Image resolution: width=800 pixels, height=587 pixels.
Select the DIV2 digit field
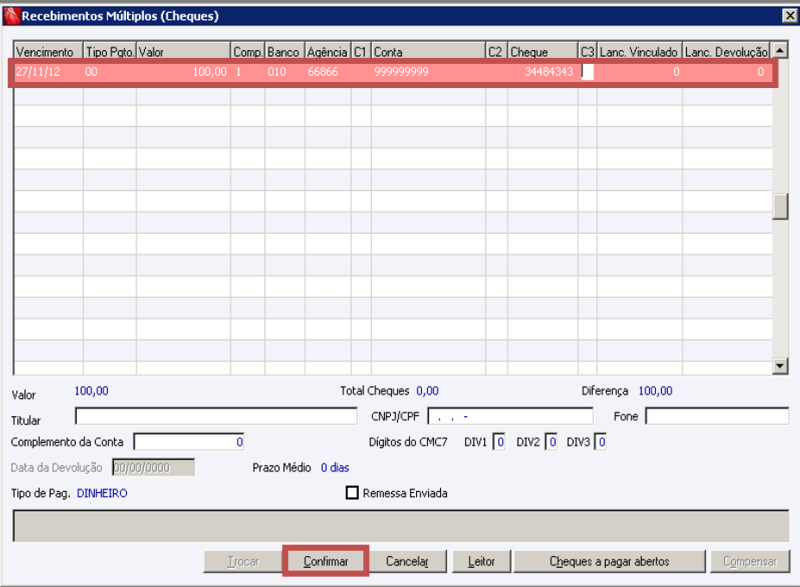[x=552, y=442]
